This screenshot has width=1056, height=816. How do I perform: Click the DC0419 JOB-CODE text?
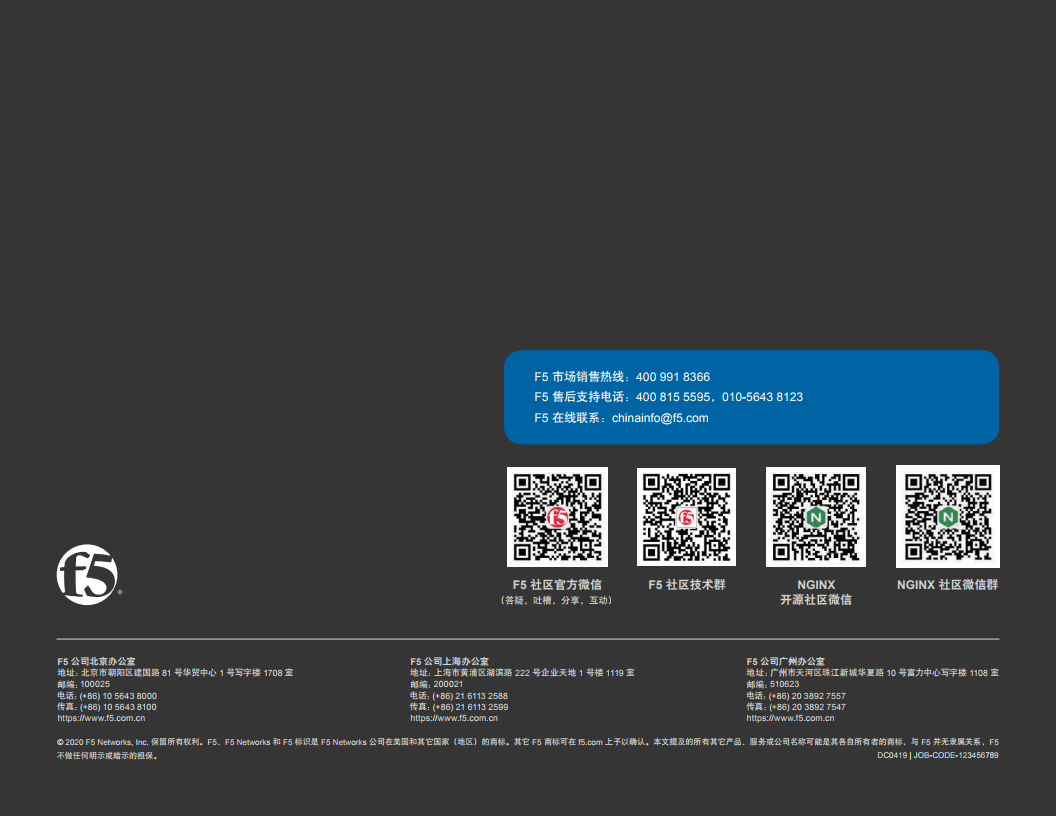click(937, 756)
